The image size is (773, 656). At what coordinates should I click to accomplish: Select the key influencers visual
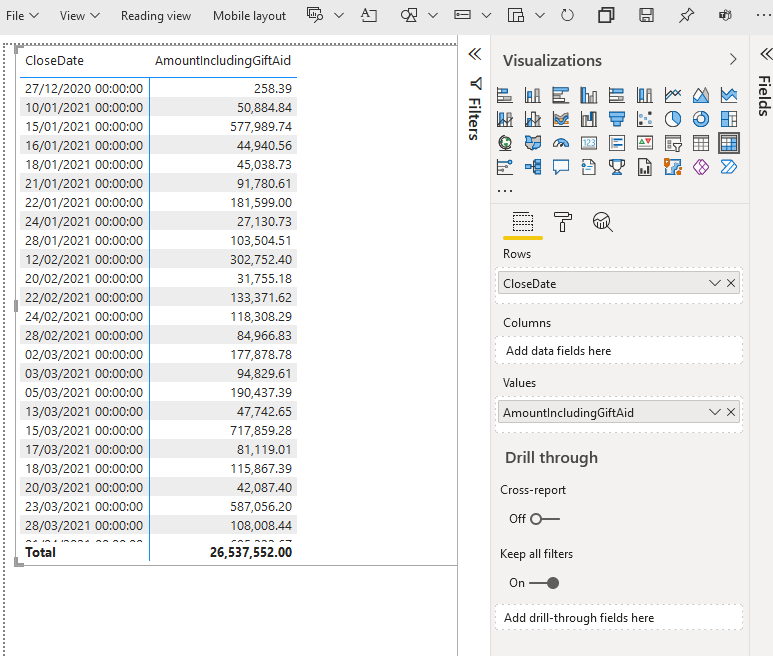(x=505, y=167)
